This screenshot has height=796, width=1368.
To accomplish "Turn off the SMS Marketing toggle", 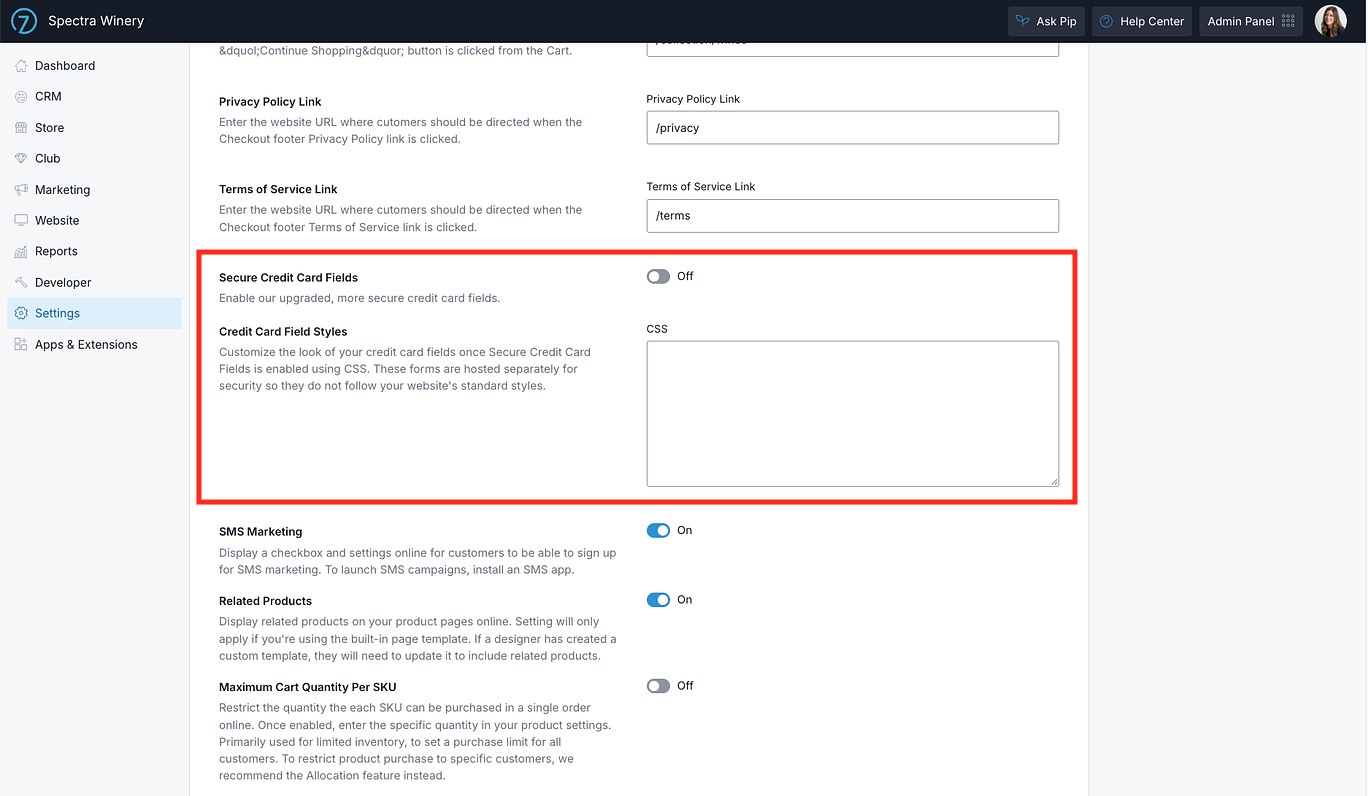I will 658,531.
